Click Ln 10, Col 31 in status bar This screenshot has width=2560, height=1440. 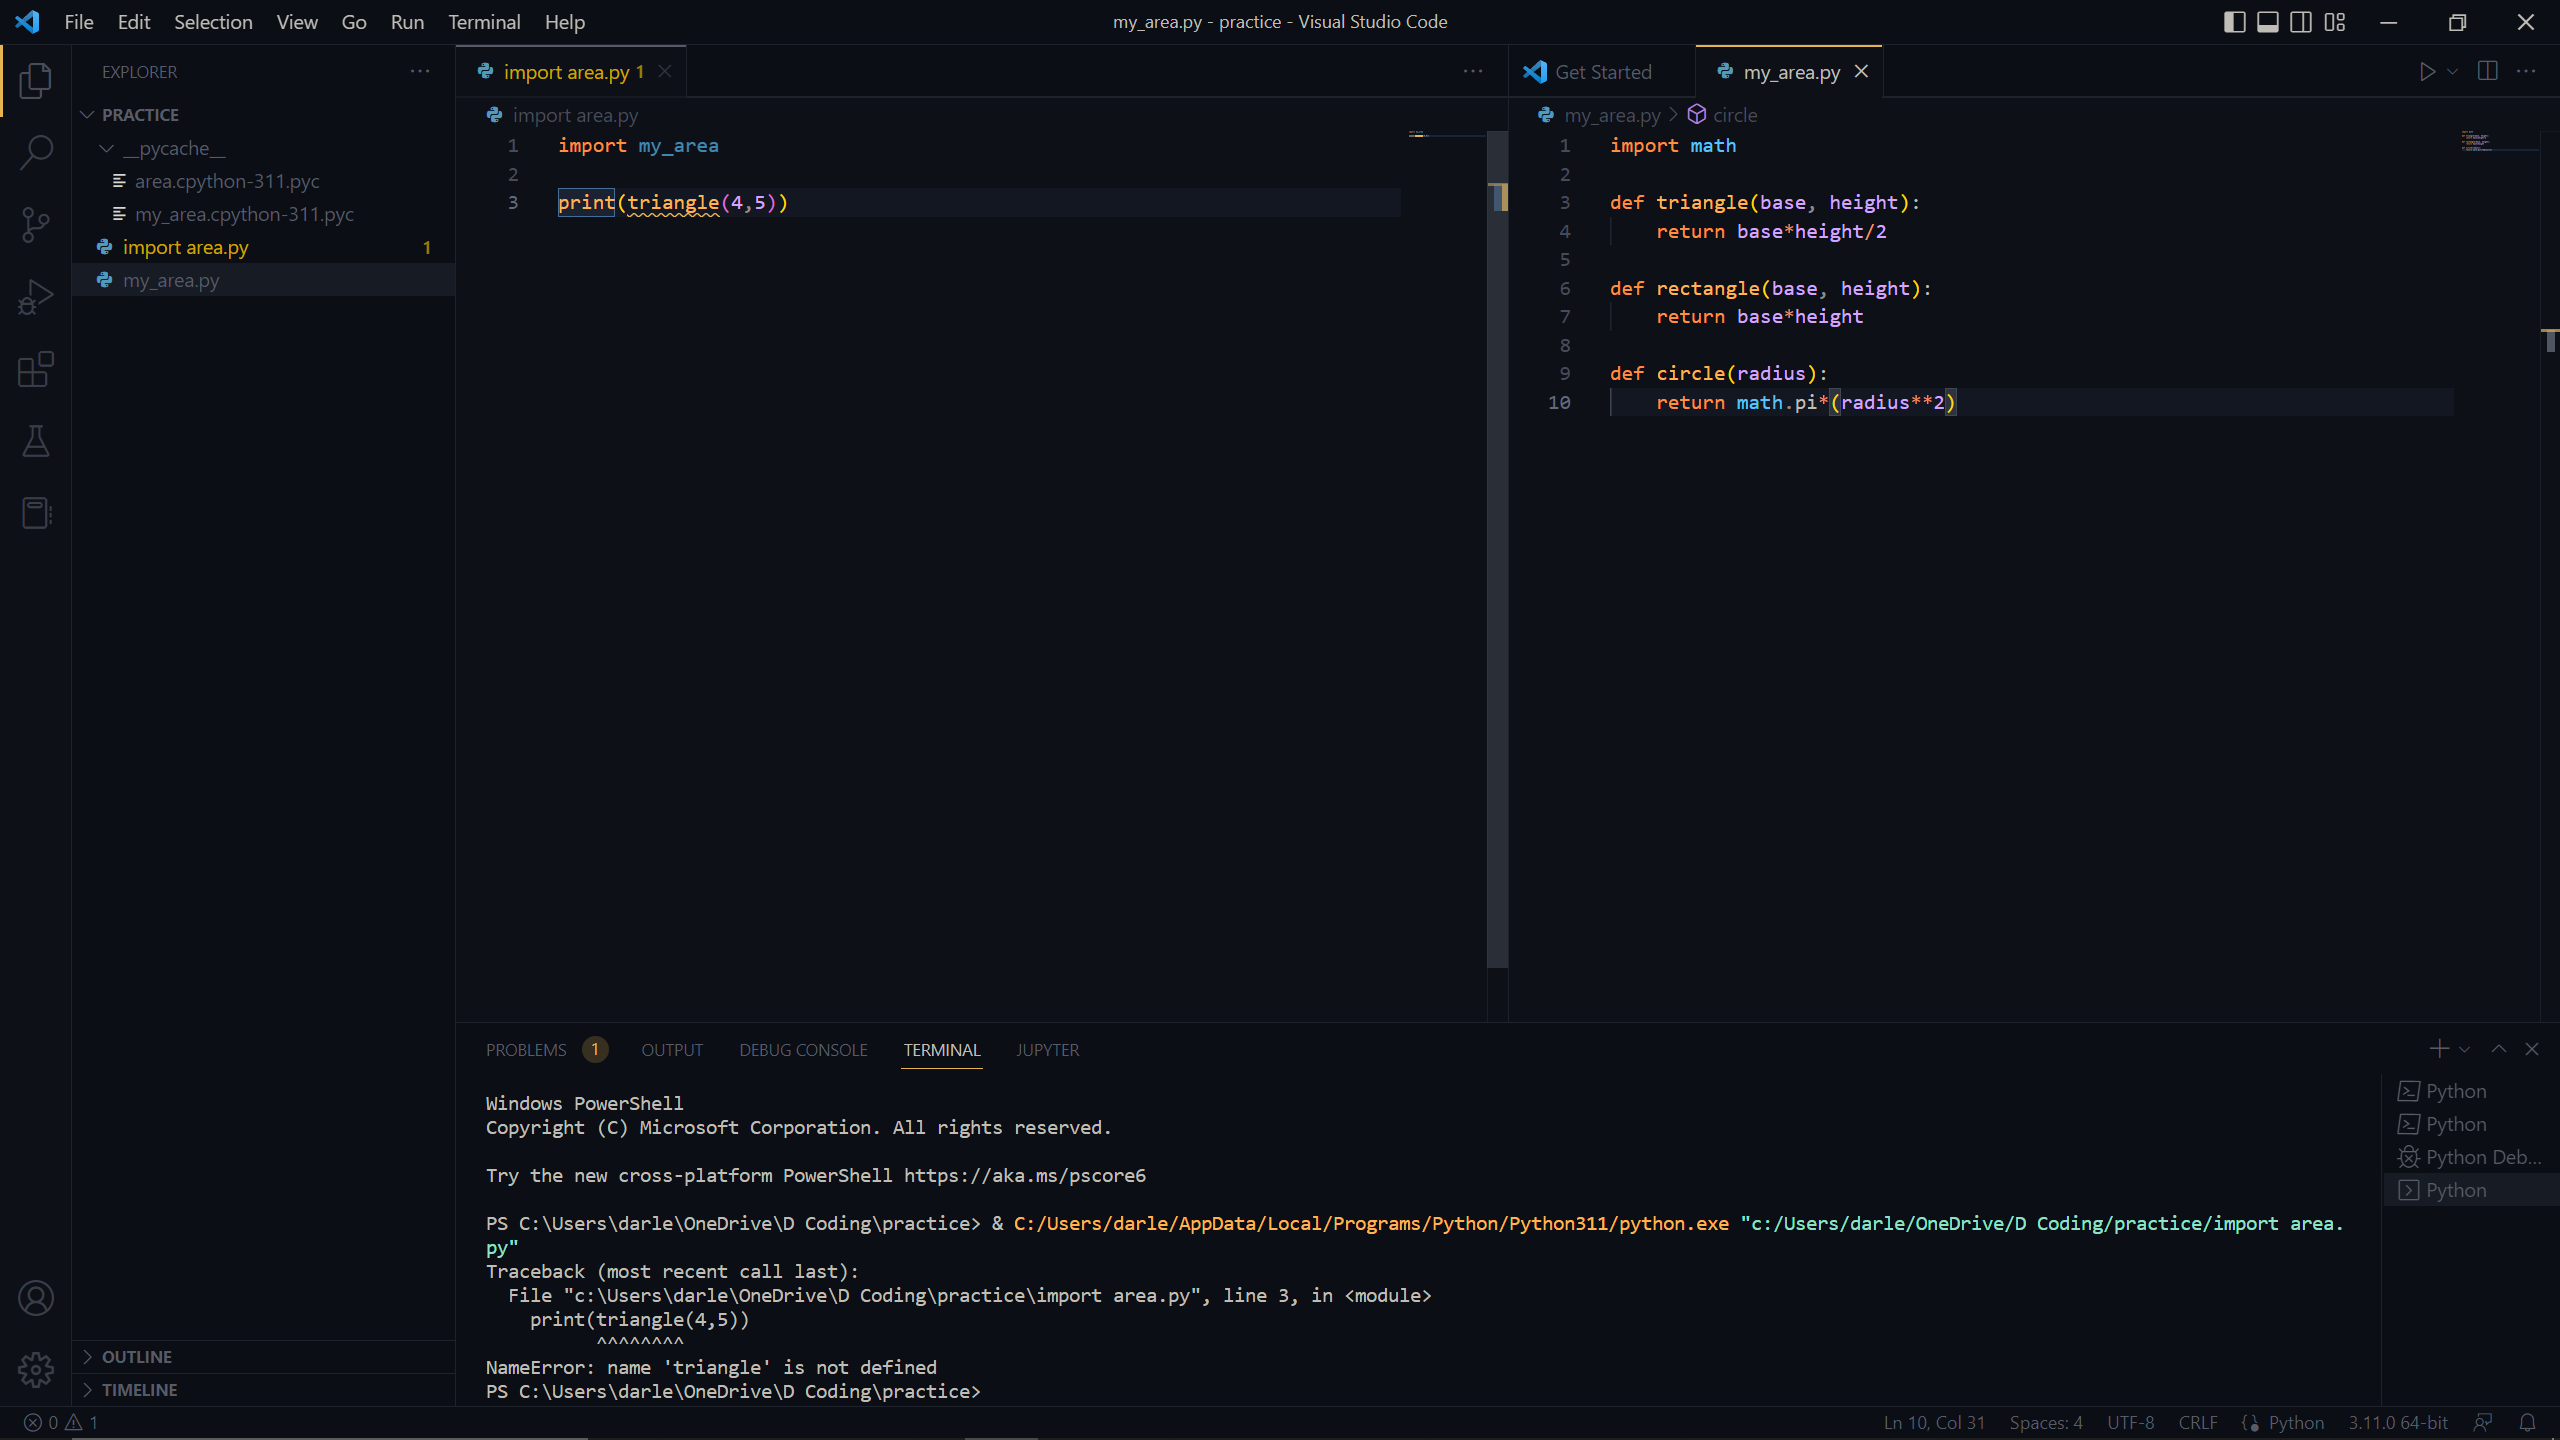1934,1422
